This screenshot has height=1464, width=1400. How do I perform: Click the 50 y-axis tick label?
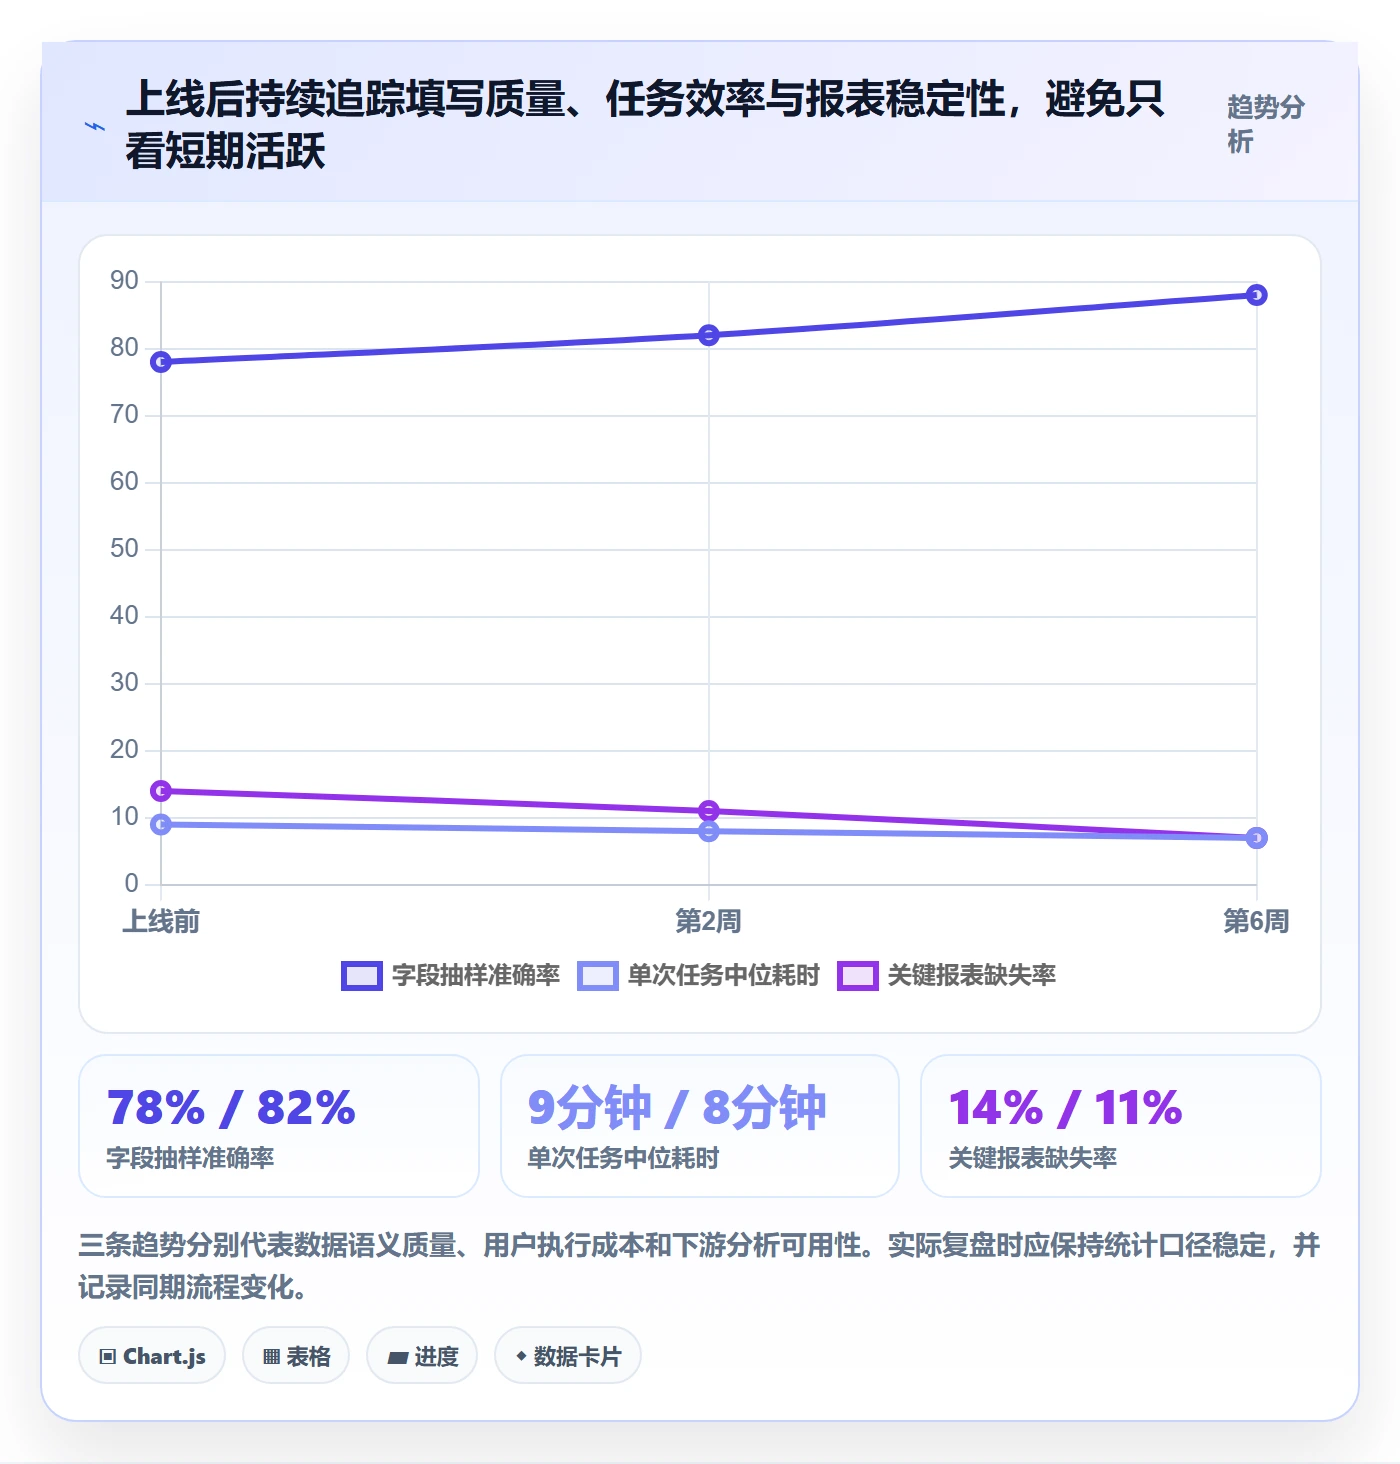click(x=124, y=549)
